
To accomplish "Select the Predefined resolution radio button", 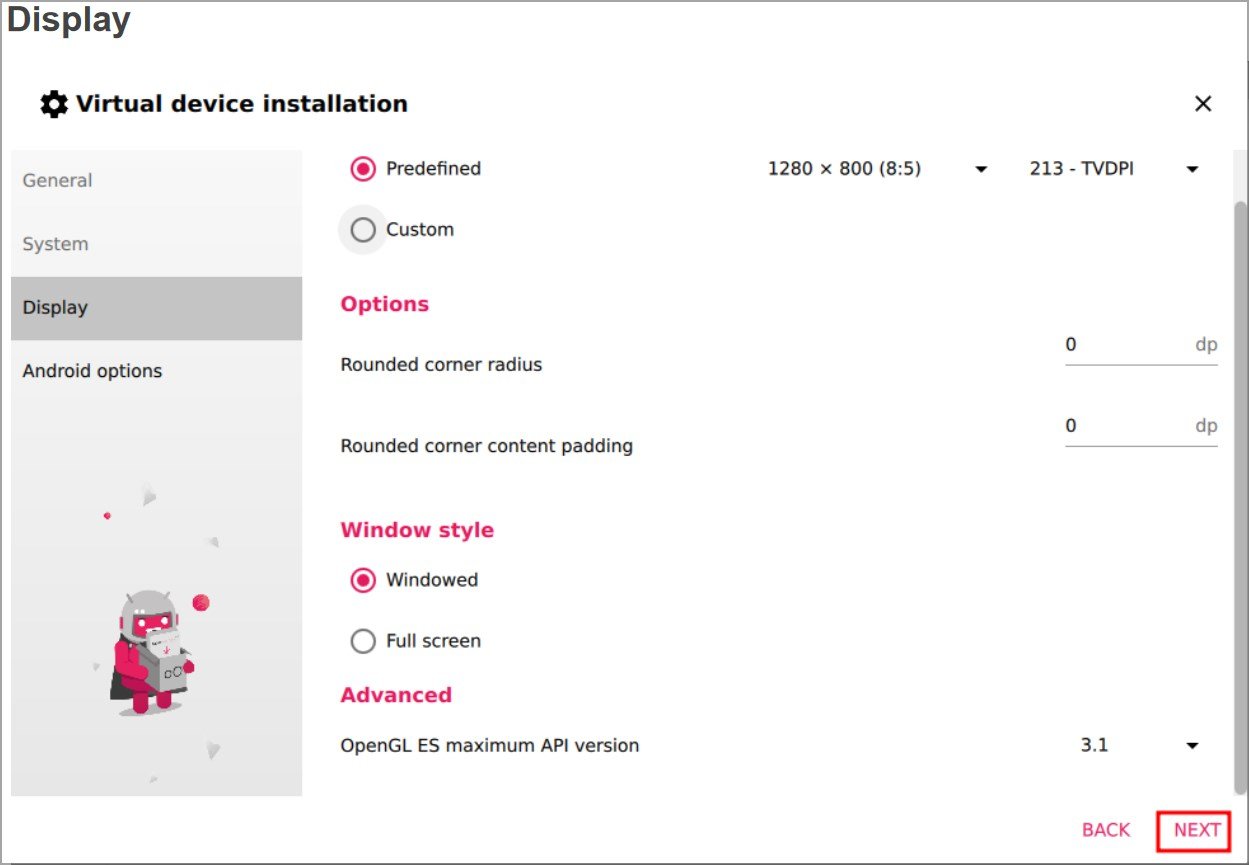I will [363, 169].
